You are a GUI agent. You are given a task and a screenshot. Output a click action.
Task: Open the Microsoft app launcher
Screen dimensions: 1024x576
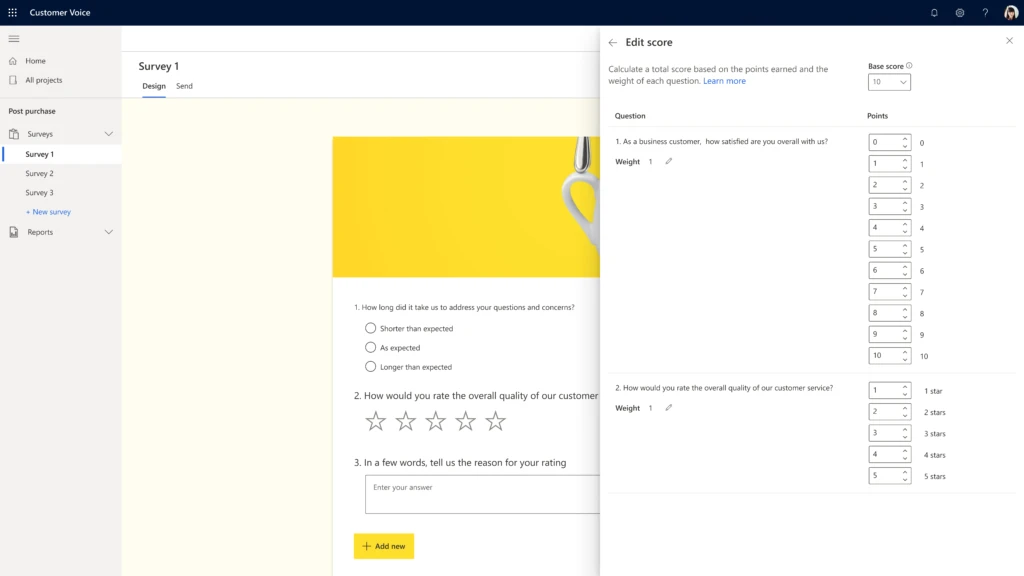tap(13, 12)
